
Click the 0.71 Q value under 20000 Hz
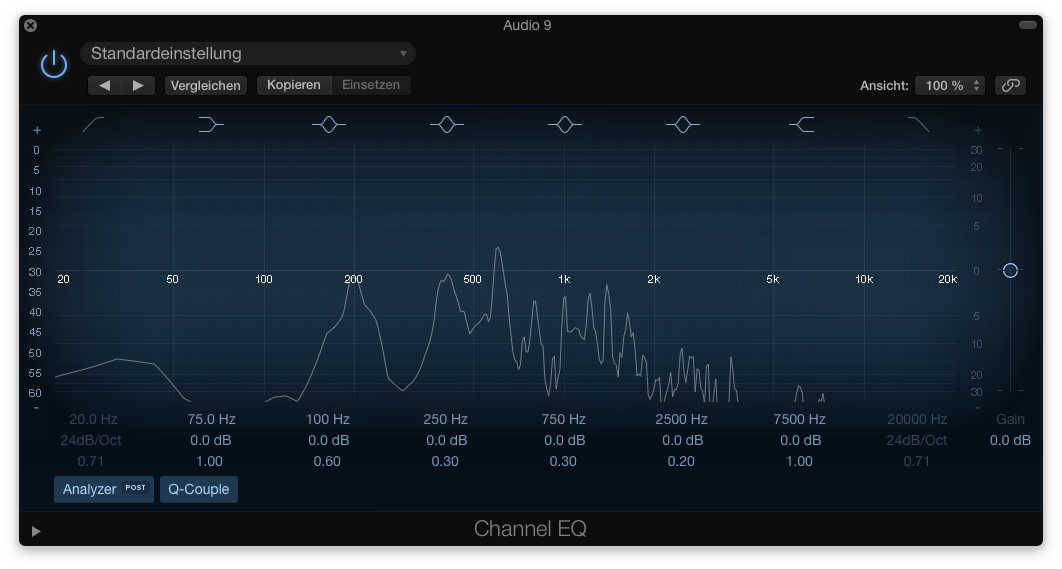point(916,461)
